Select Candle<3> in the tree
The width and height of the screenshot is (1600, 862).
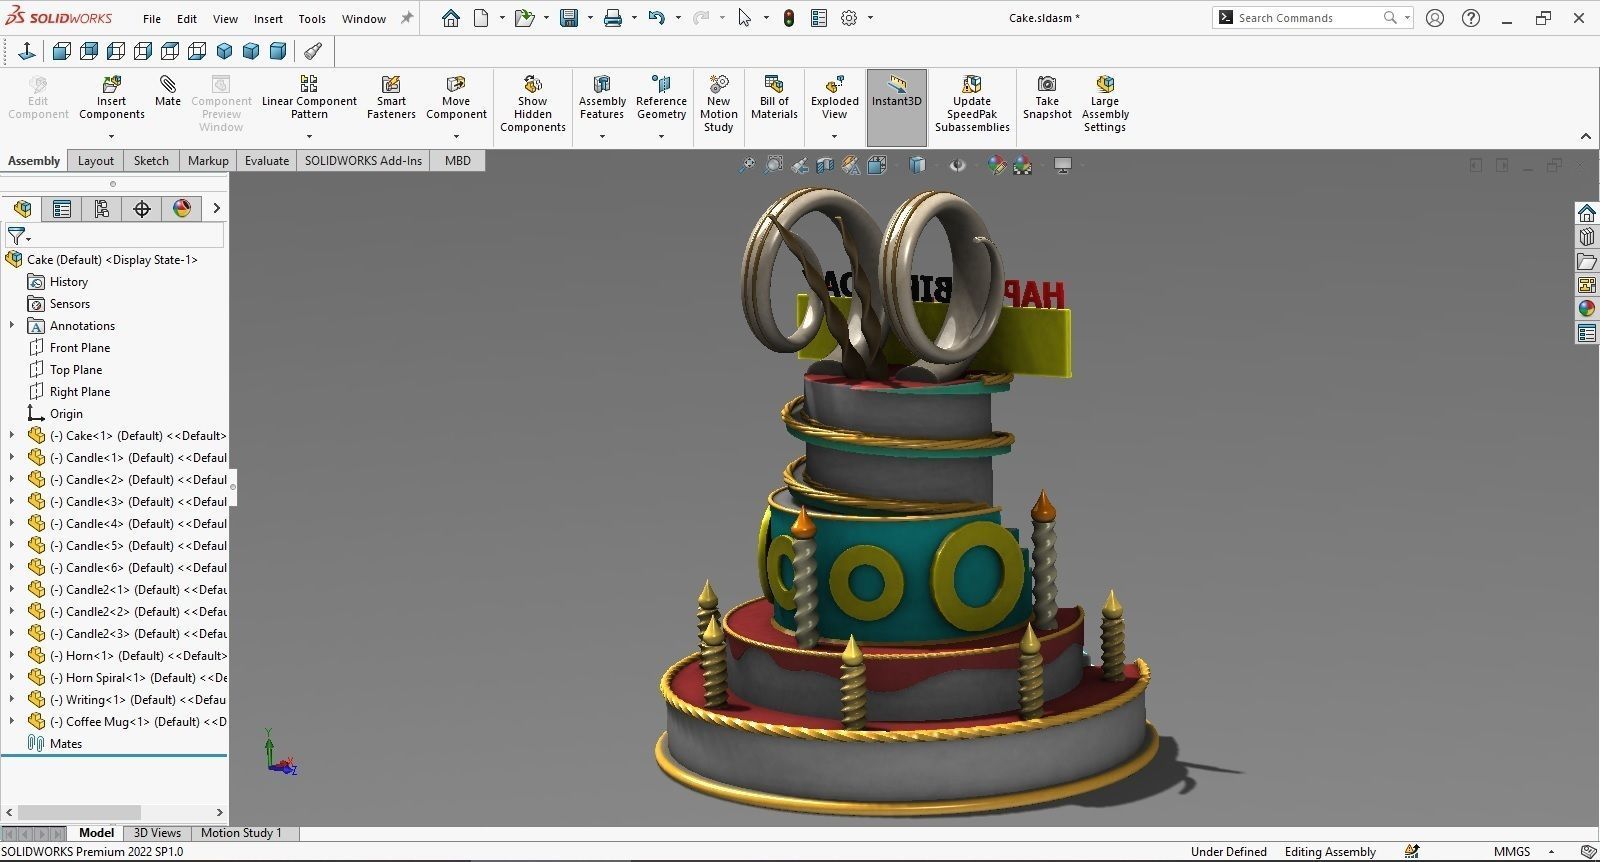(x=138, y=502)
